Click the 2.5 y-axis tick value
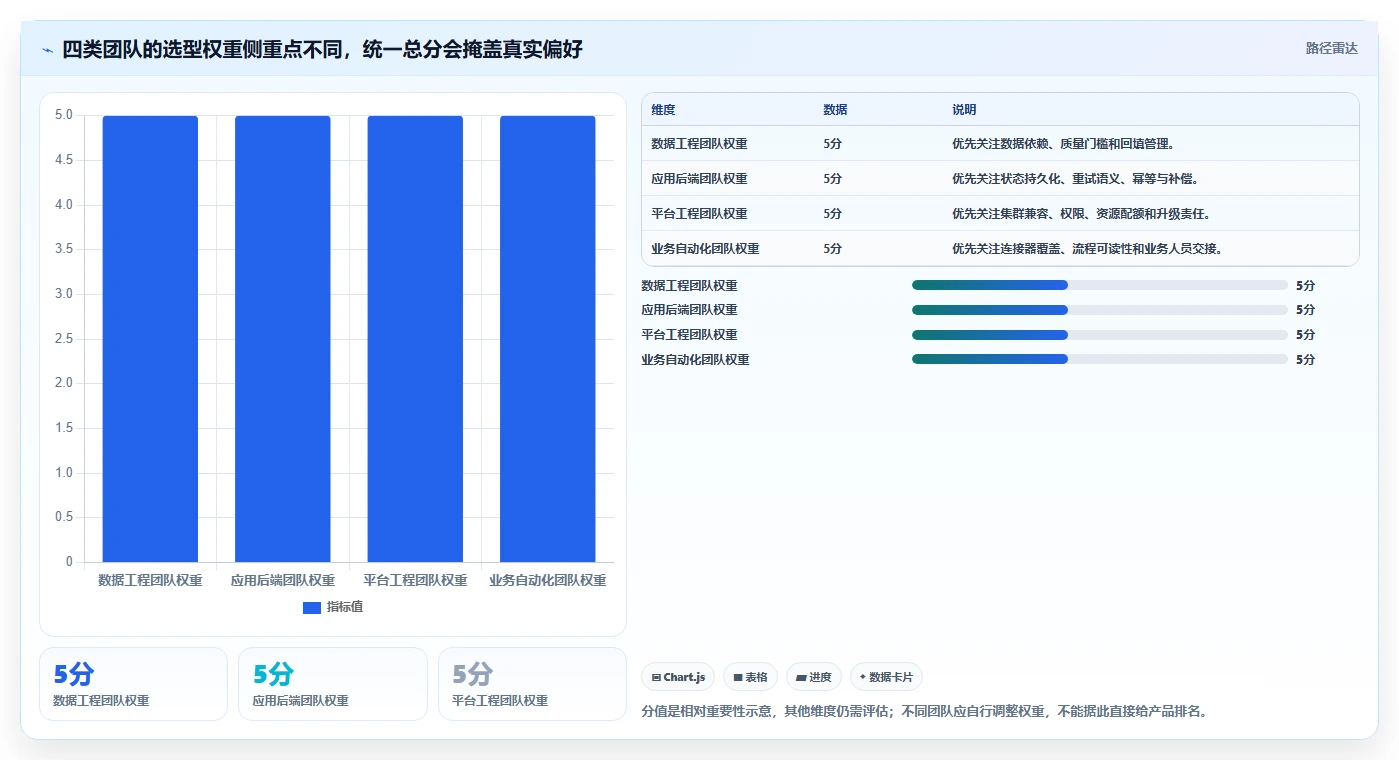Screen dimensions: 1399x760 pos(64,339)
